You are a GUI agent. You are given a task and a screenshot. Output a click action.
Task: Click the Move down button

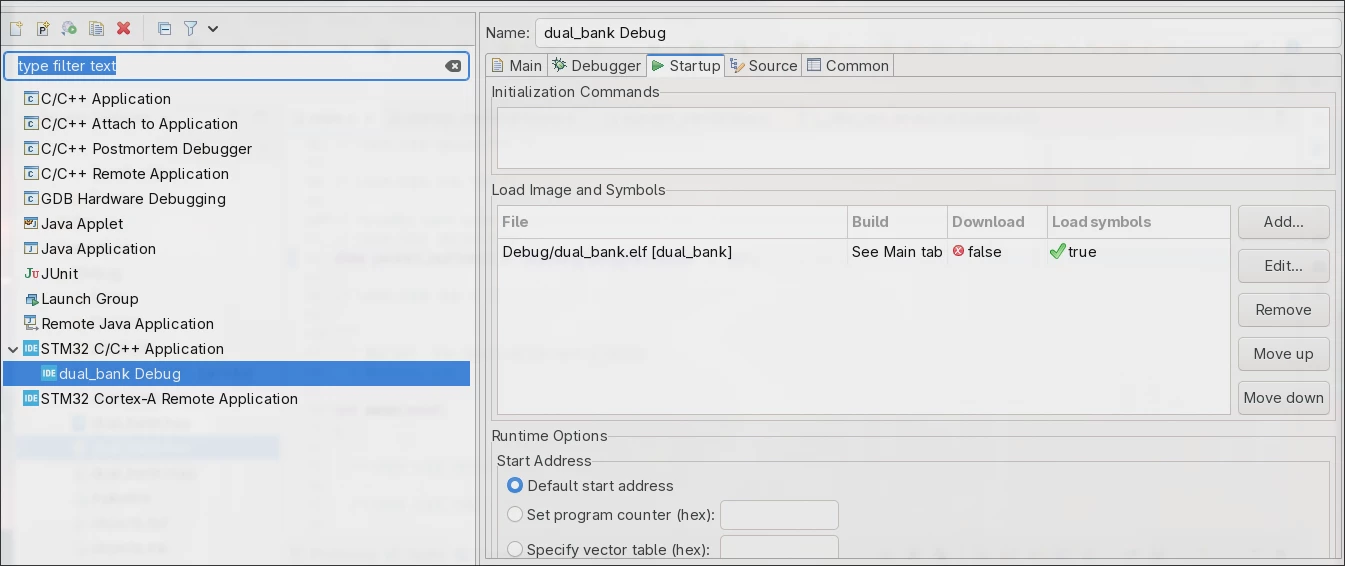pos(1283,398)
